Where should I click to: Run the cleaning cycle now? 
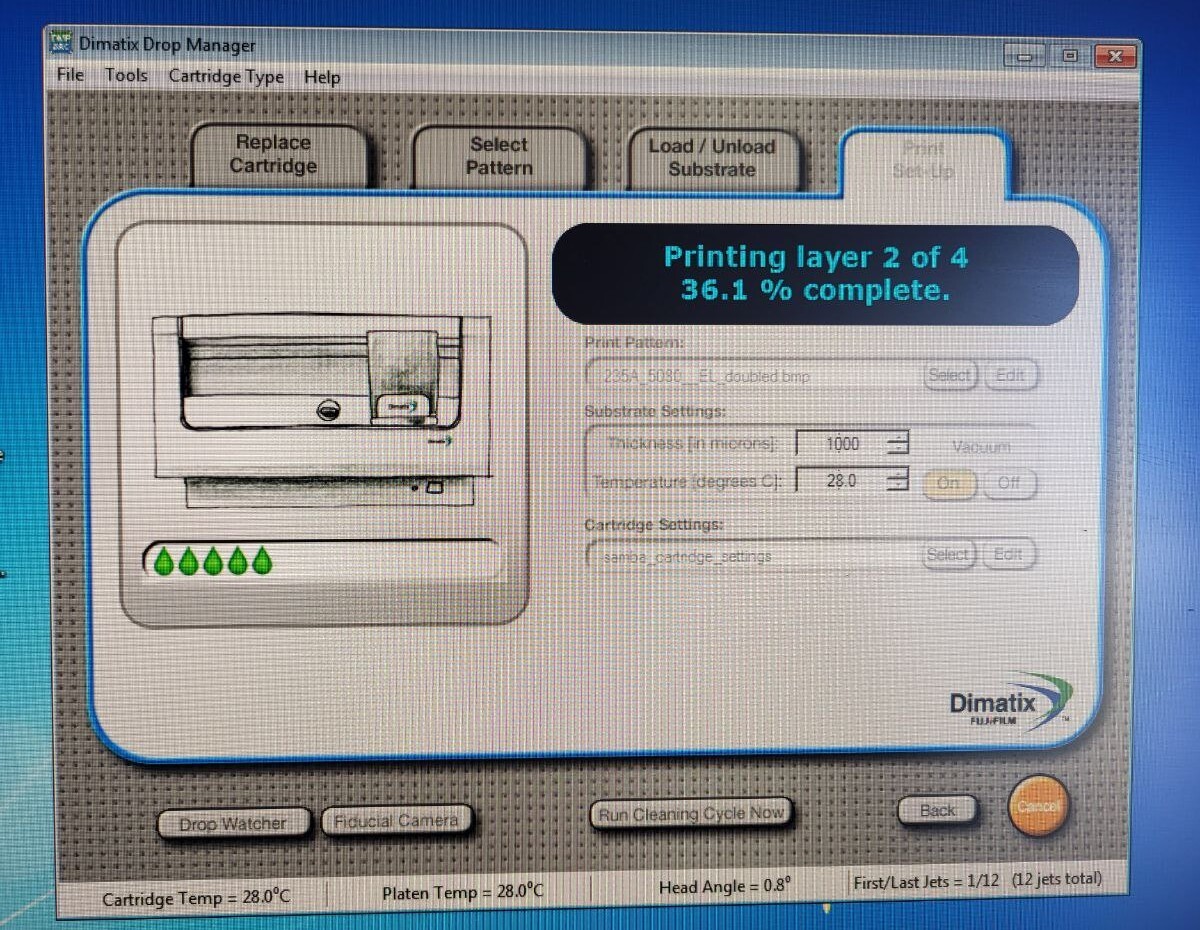(691, 814)
